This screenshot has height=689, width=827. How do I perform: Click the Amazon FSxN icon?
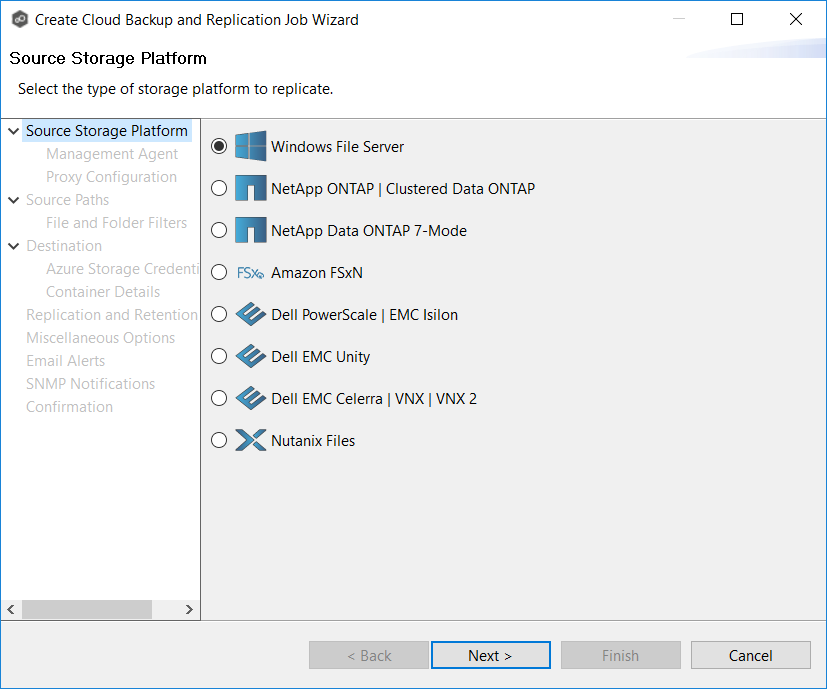[249, 271]
